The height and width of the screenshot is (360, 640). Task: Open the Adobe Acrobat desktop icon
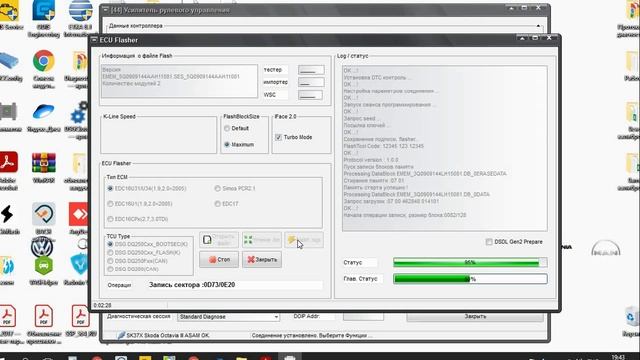tap(9, 162)
